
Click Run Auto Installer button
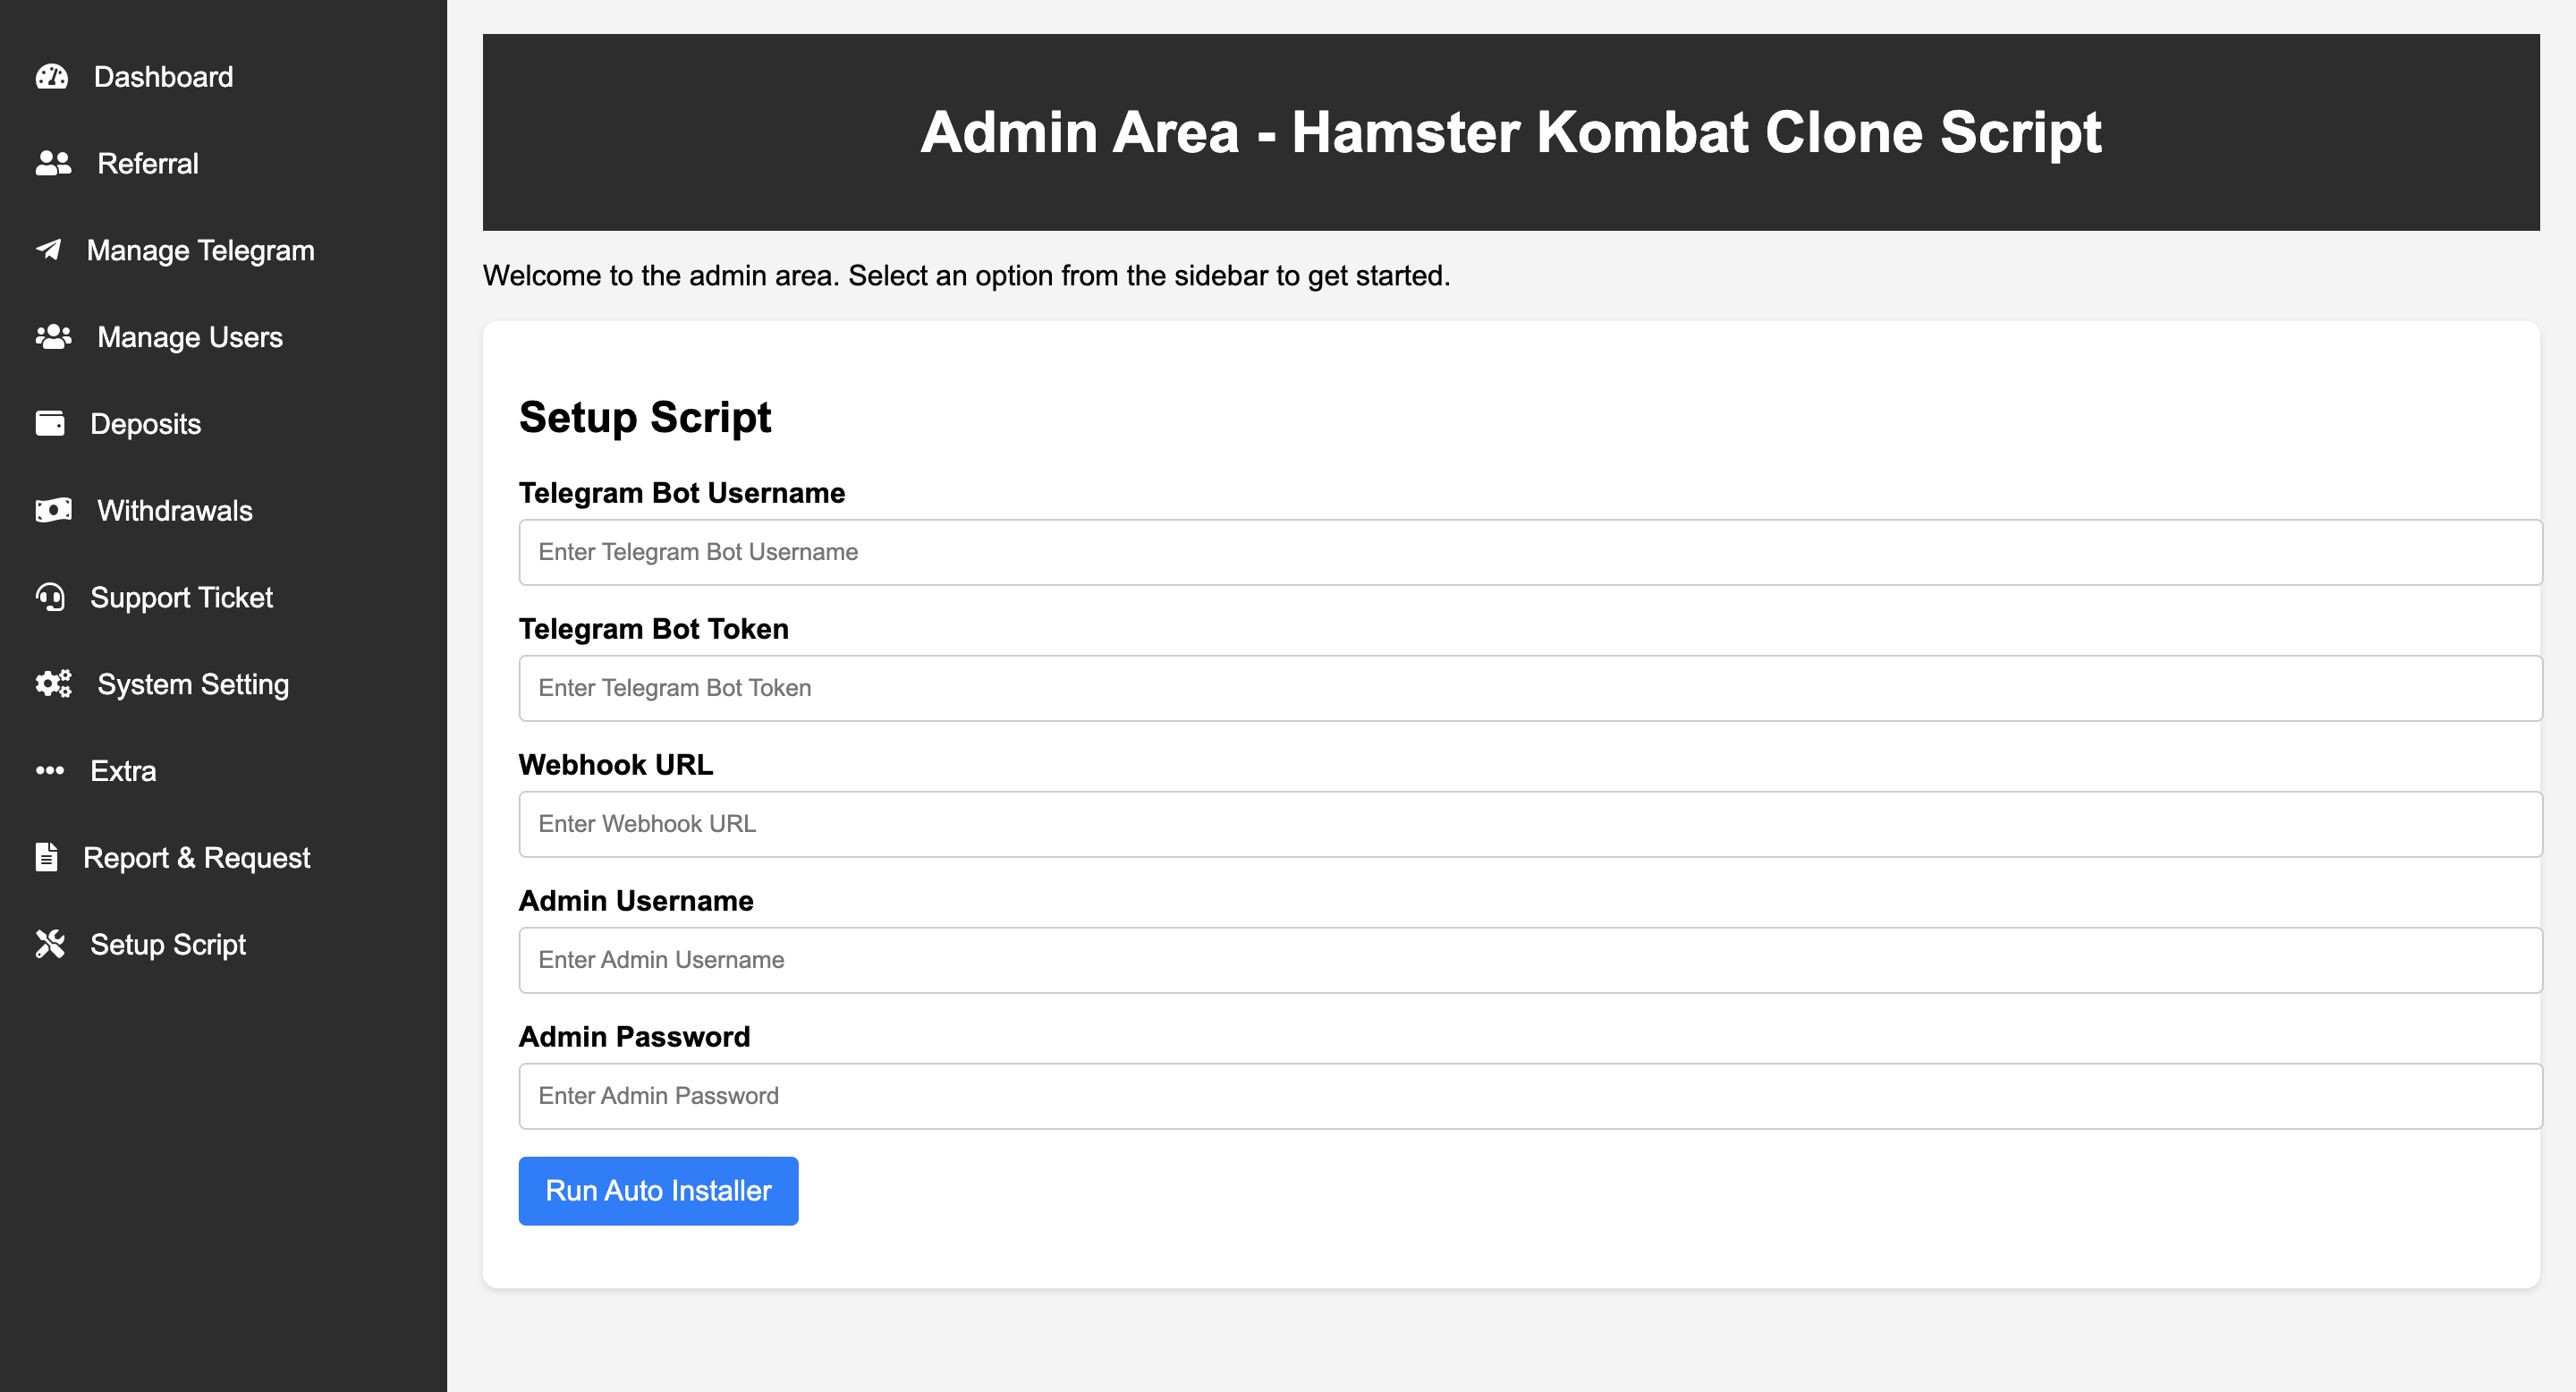coord(660,1188)
